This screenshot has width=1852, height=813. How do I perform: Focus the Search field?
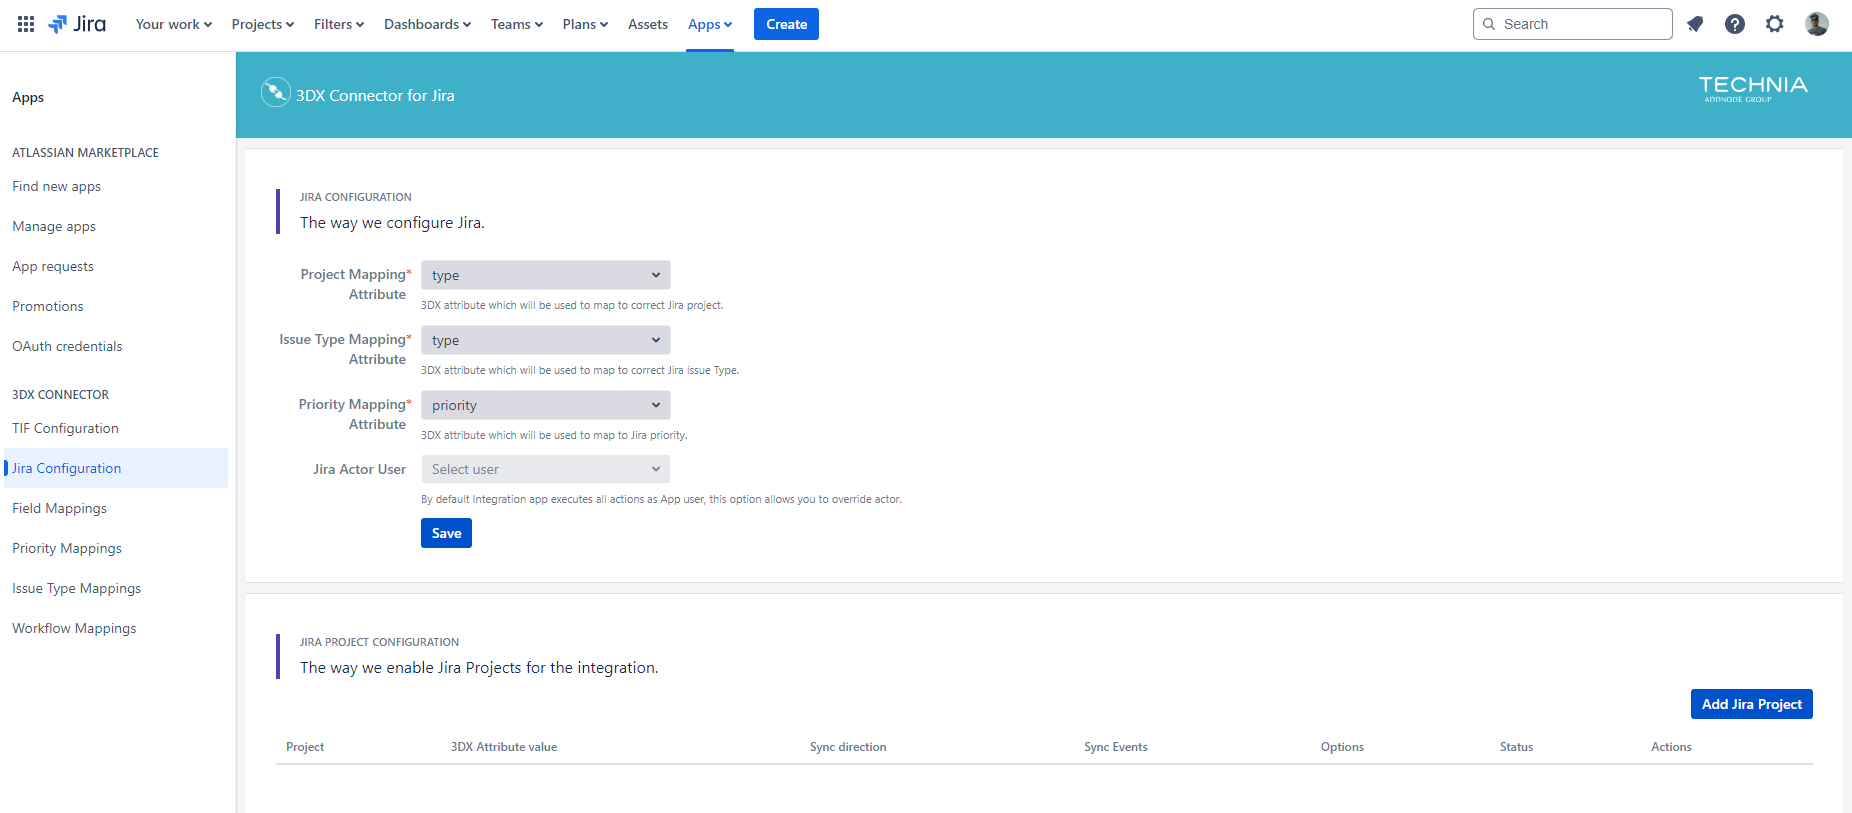pos(1572,24)
